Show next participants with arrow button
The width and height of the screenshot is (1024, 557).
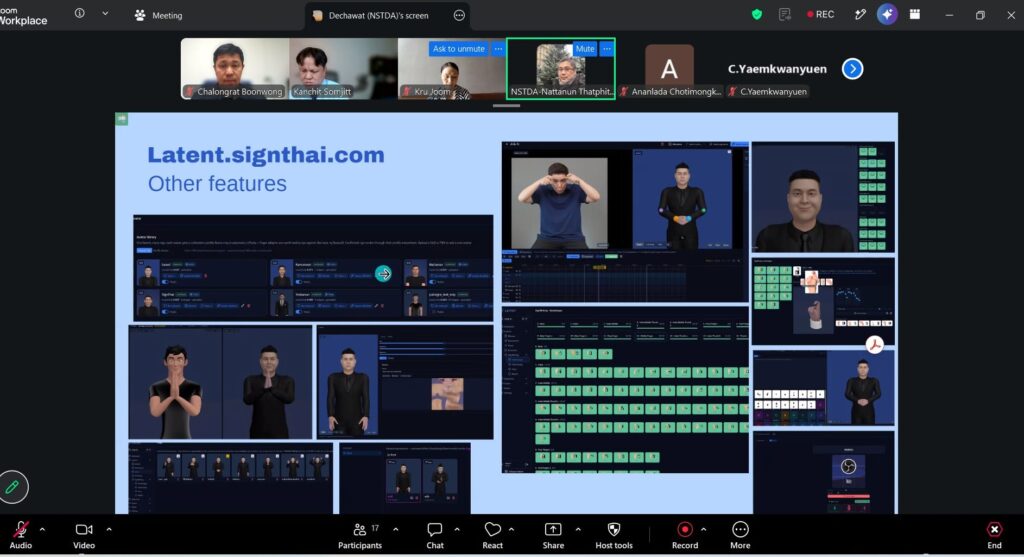852,69
